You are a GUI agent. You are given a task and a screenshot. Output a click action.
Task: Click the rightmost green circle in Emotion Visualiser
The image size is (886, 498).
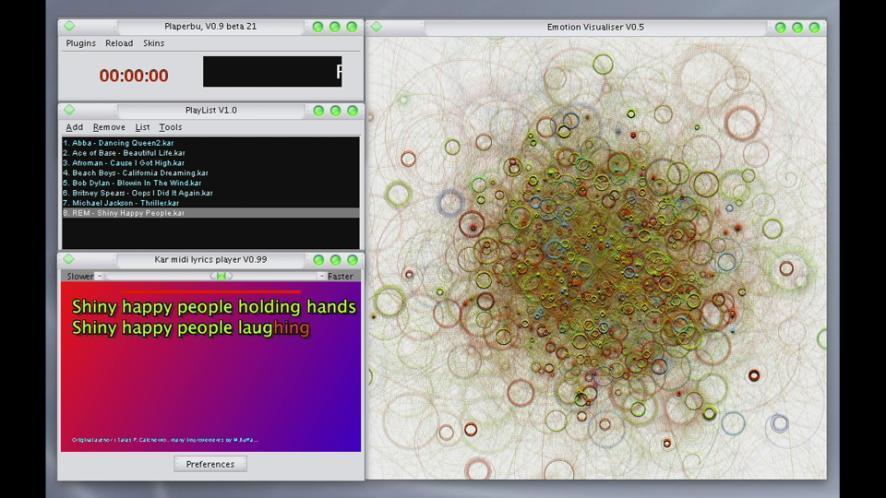814,27
